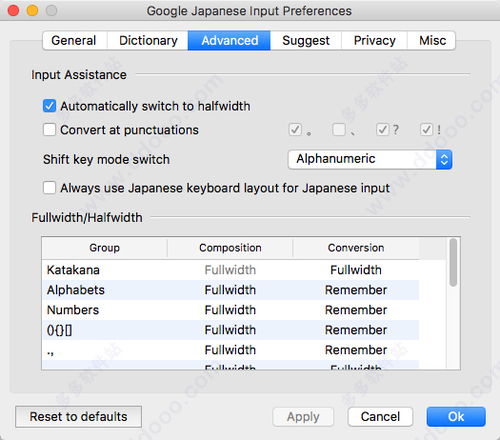Change Katakana Conversion Fullwidth cell
500x440 pixels.
click(x=356, y=270)
